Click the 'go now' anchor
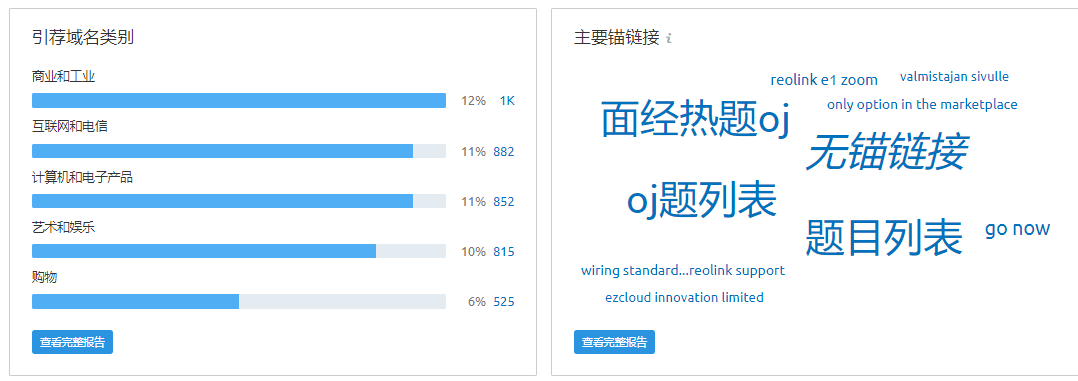This screenshot has height=381, width=1078. coord(1018,228)
